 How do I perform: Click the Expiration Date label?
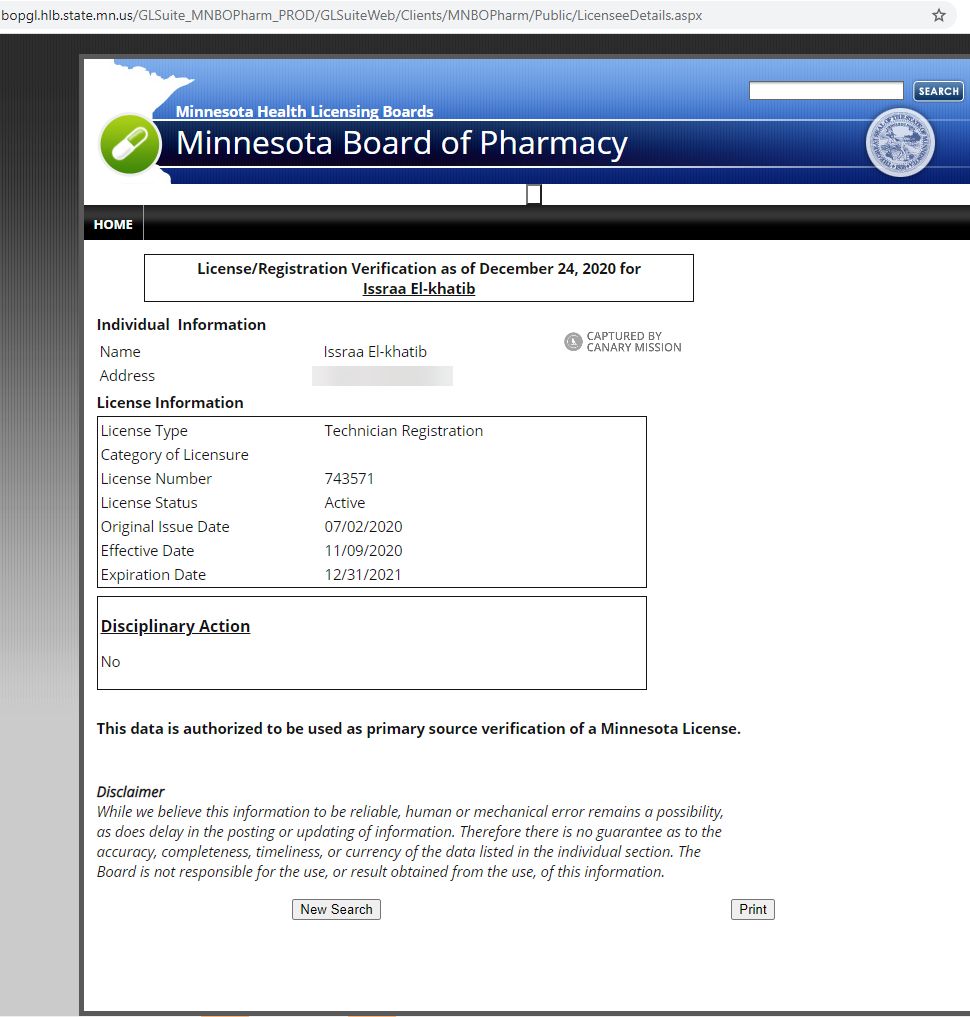[x=153, y=575]
